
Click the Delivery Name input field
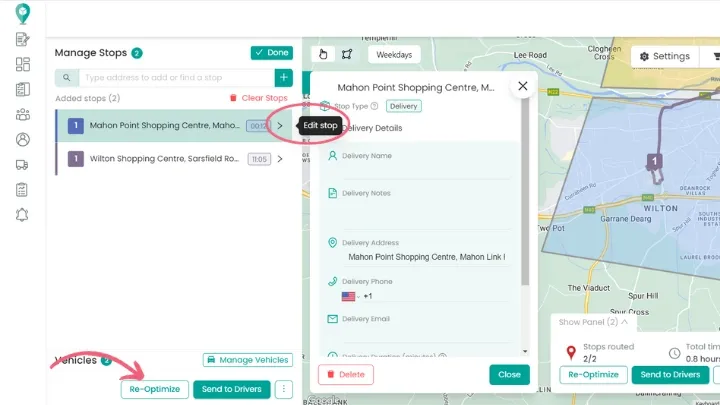[x=427, y=171]
